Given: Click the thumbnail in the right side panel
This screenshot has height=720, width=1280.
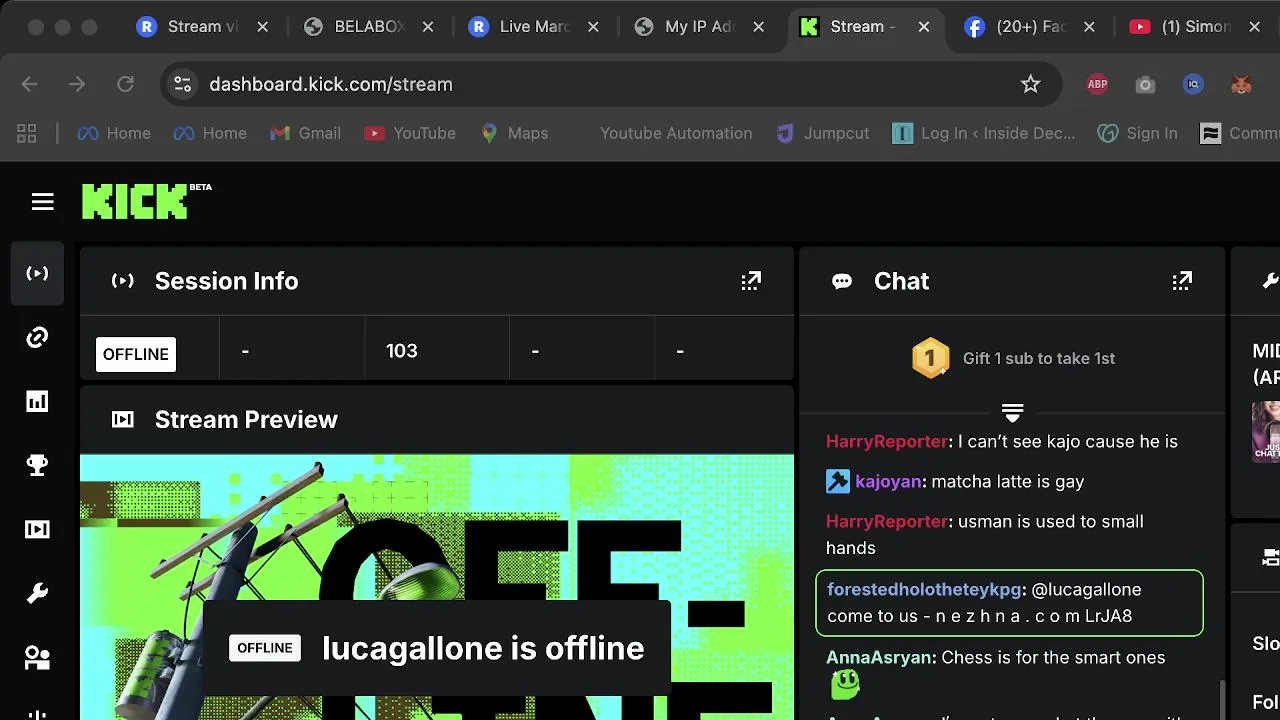Looking at the screenshot, I should click(x=1266, y=431).
